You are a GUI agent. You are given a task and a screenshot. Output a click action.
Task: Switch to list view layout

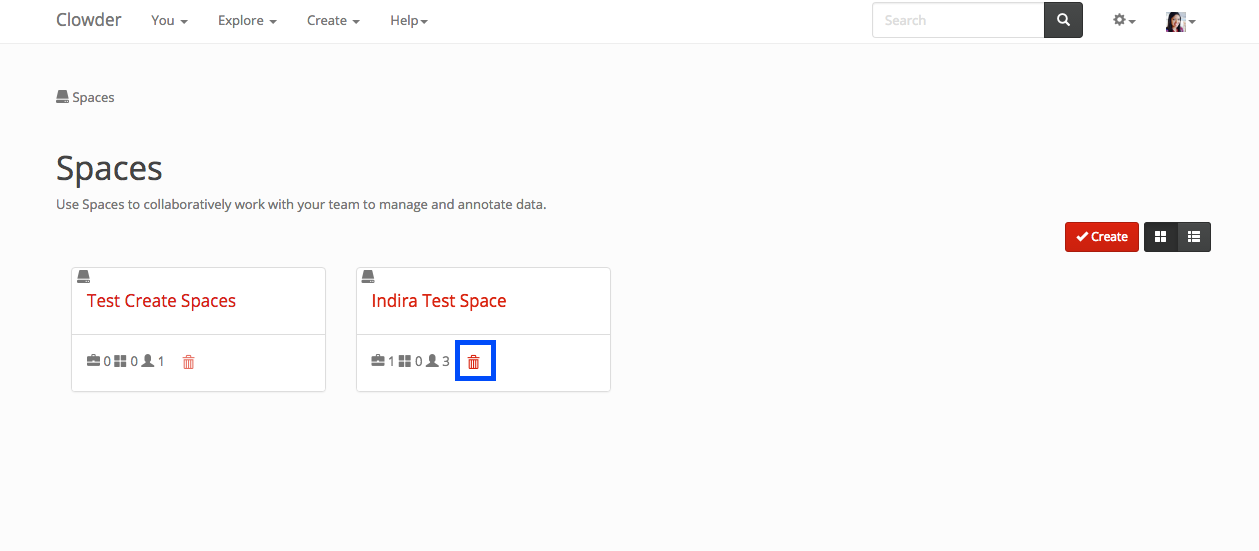pos(1194,237)
